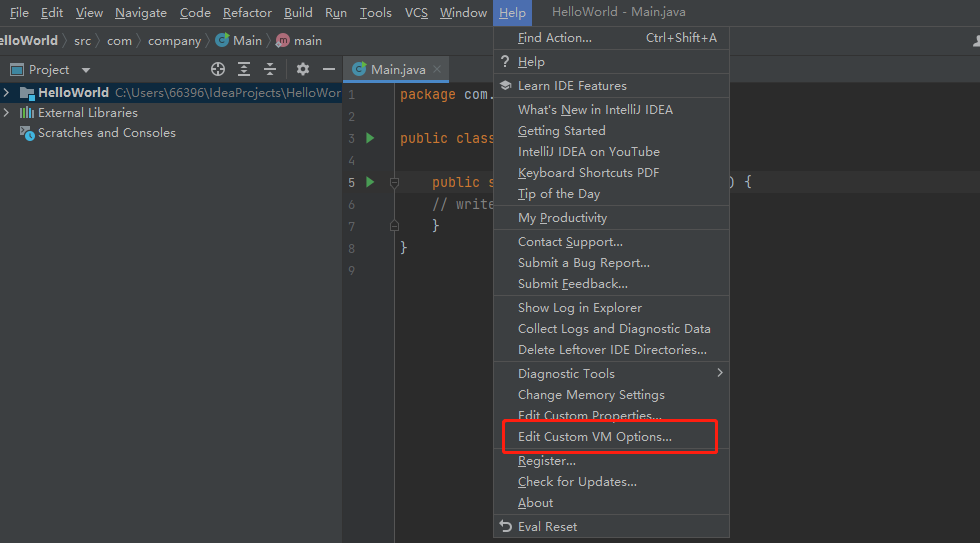
Task: Click the Project panel window icon
Action: click(x=17, y=69)
